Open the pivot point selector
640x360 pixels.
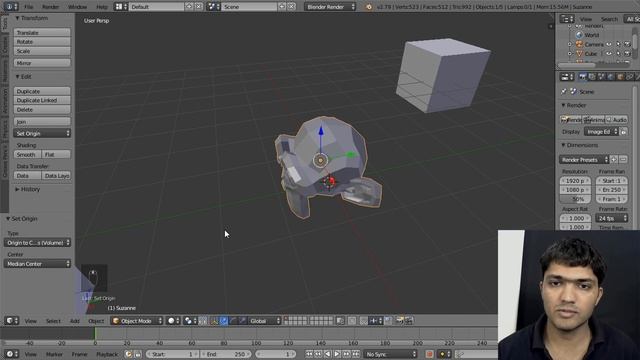[190, 321]
